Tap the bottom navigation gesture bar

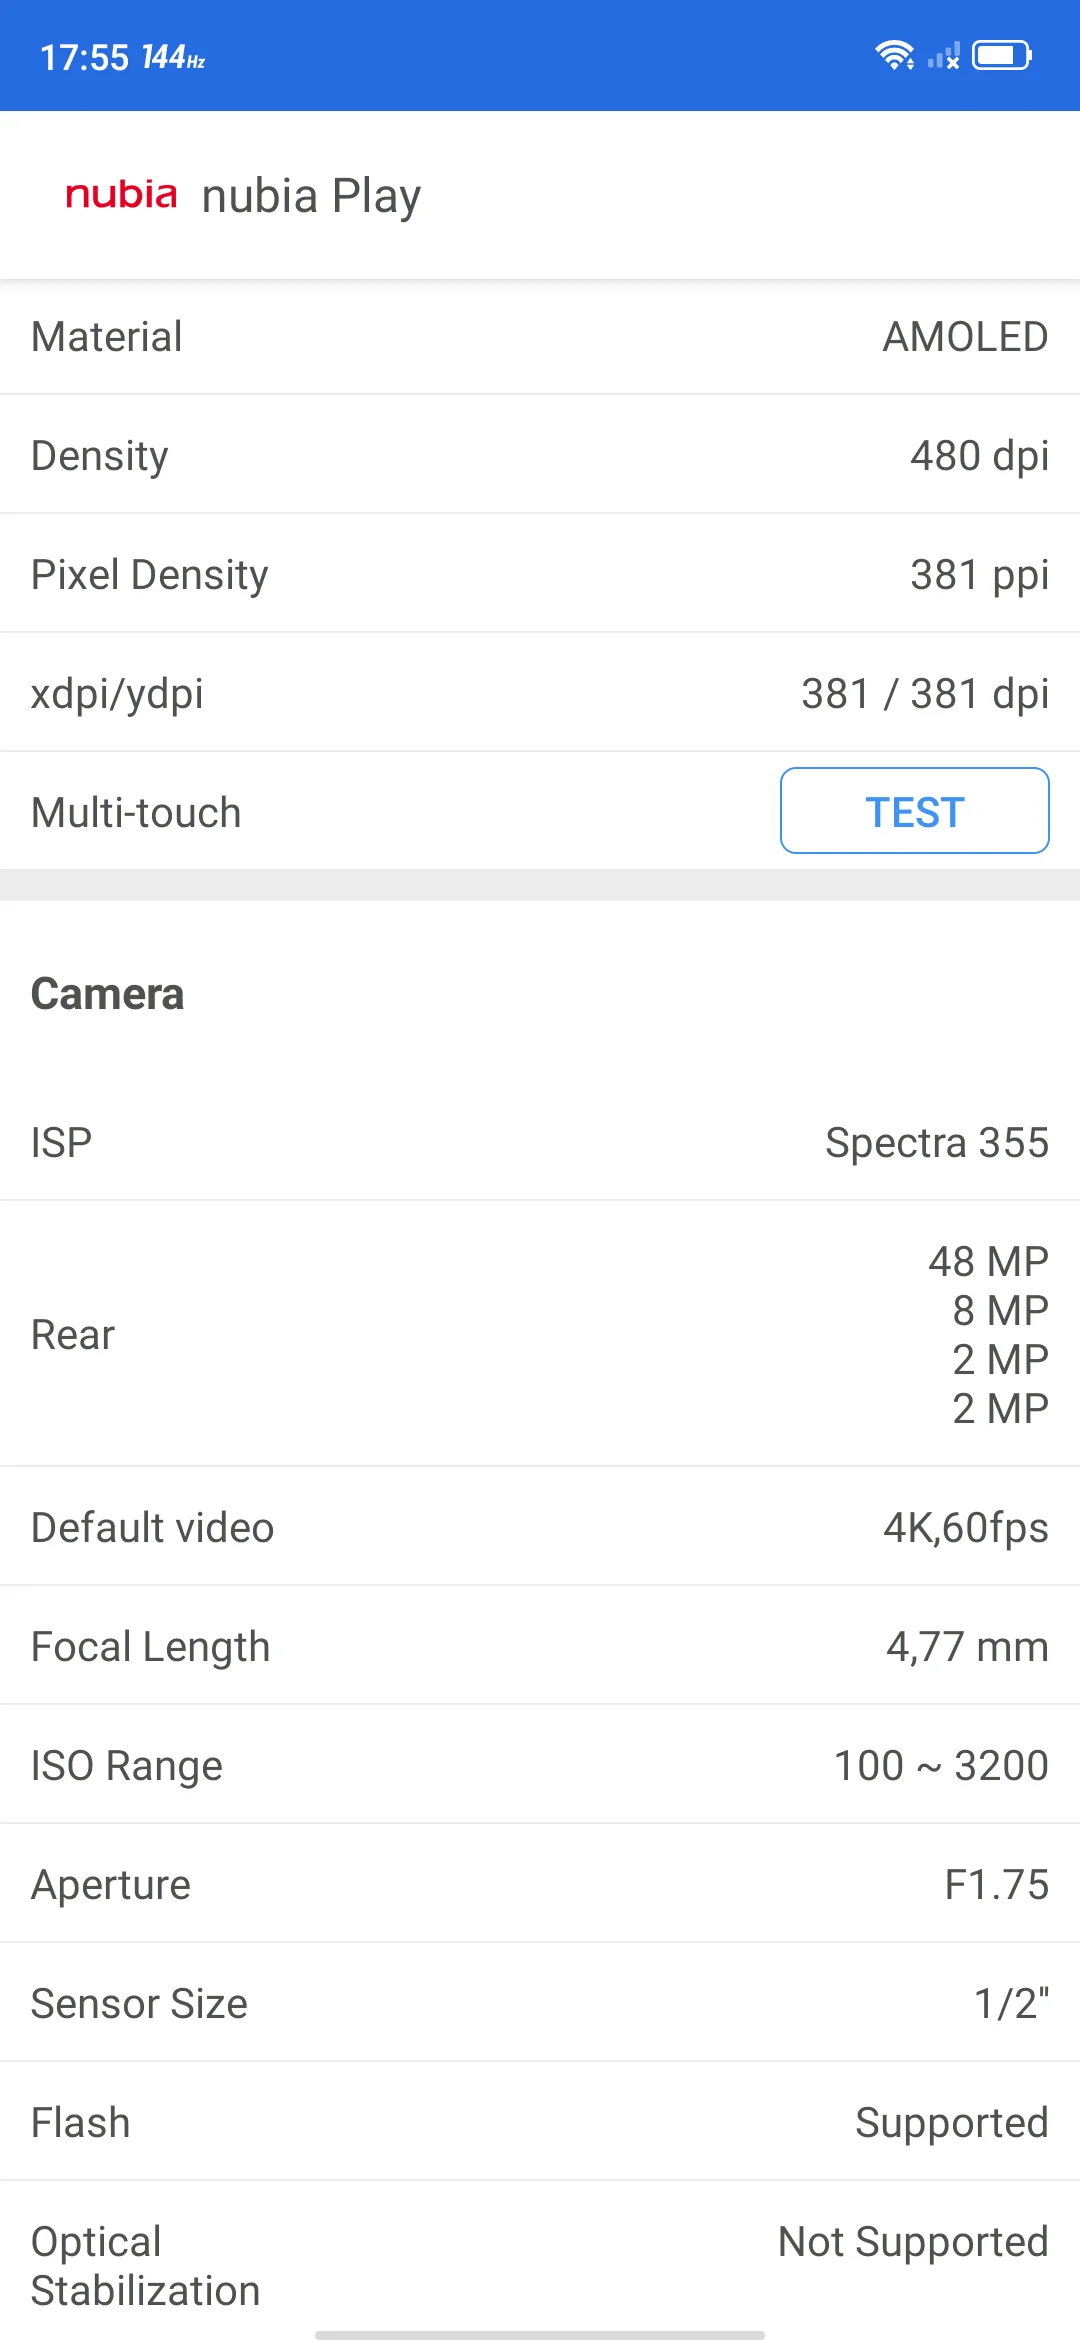[540, 2335]
